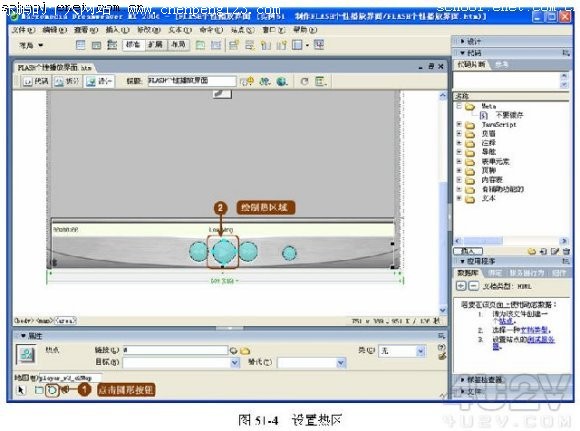The height and width of the screenshot is (431, 580).
Task: Click the Insert Row Above icon
Action: click(x=233, y=45)
